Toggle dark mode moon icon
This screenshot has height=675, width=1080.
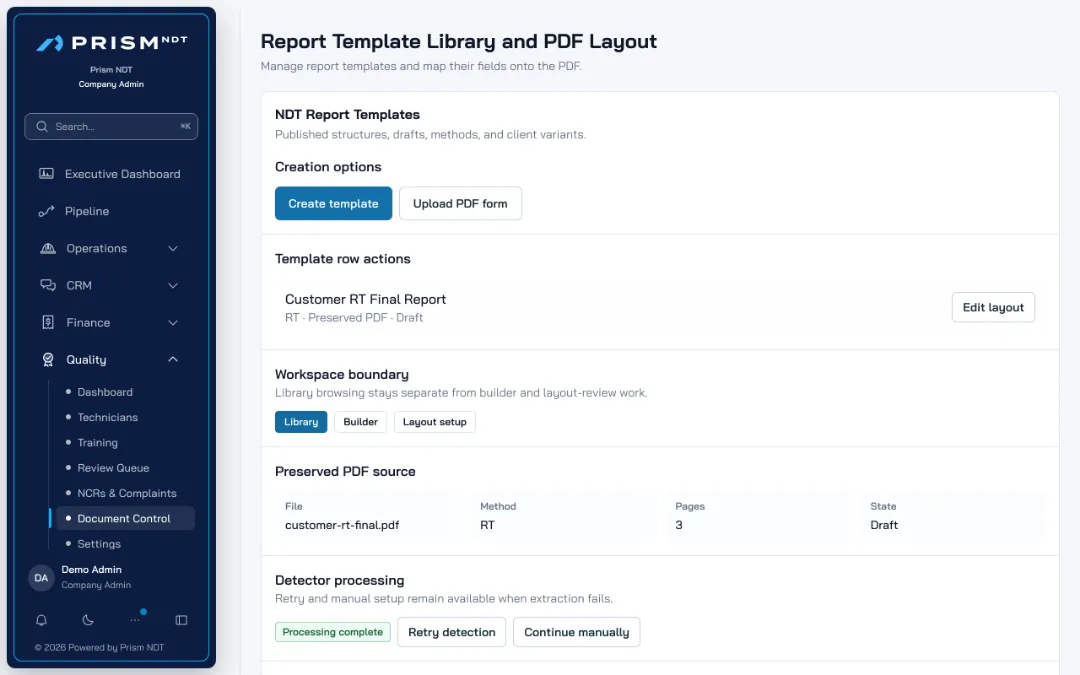[x=88, y=620]
